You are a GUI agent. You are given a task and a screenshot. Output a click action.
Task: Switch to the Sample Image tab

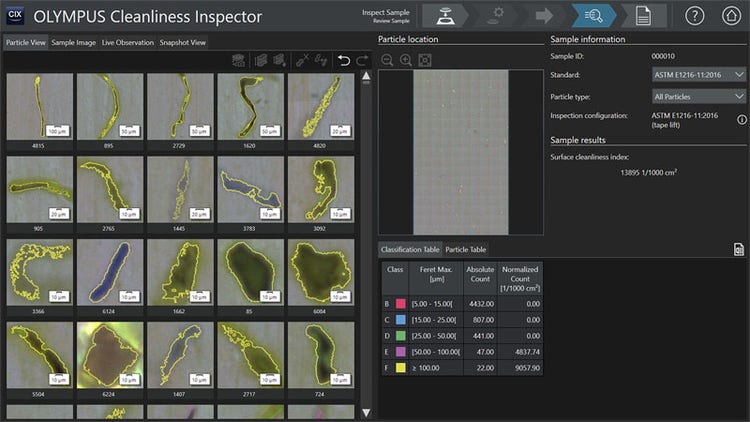click(x=73, y=43)
